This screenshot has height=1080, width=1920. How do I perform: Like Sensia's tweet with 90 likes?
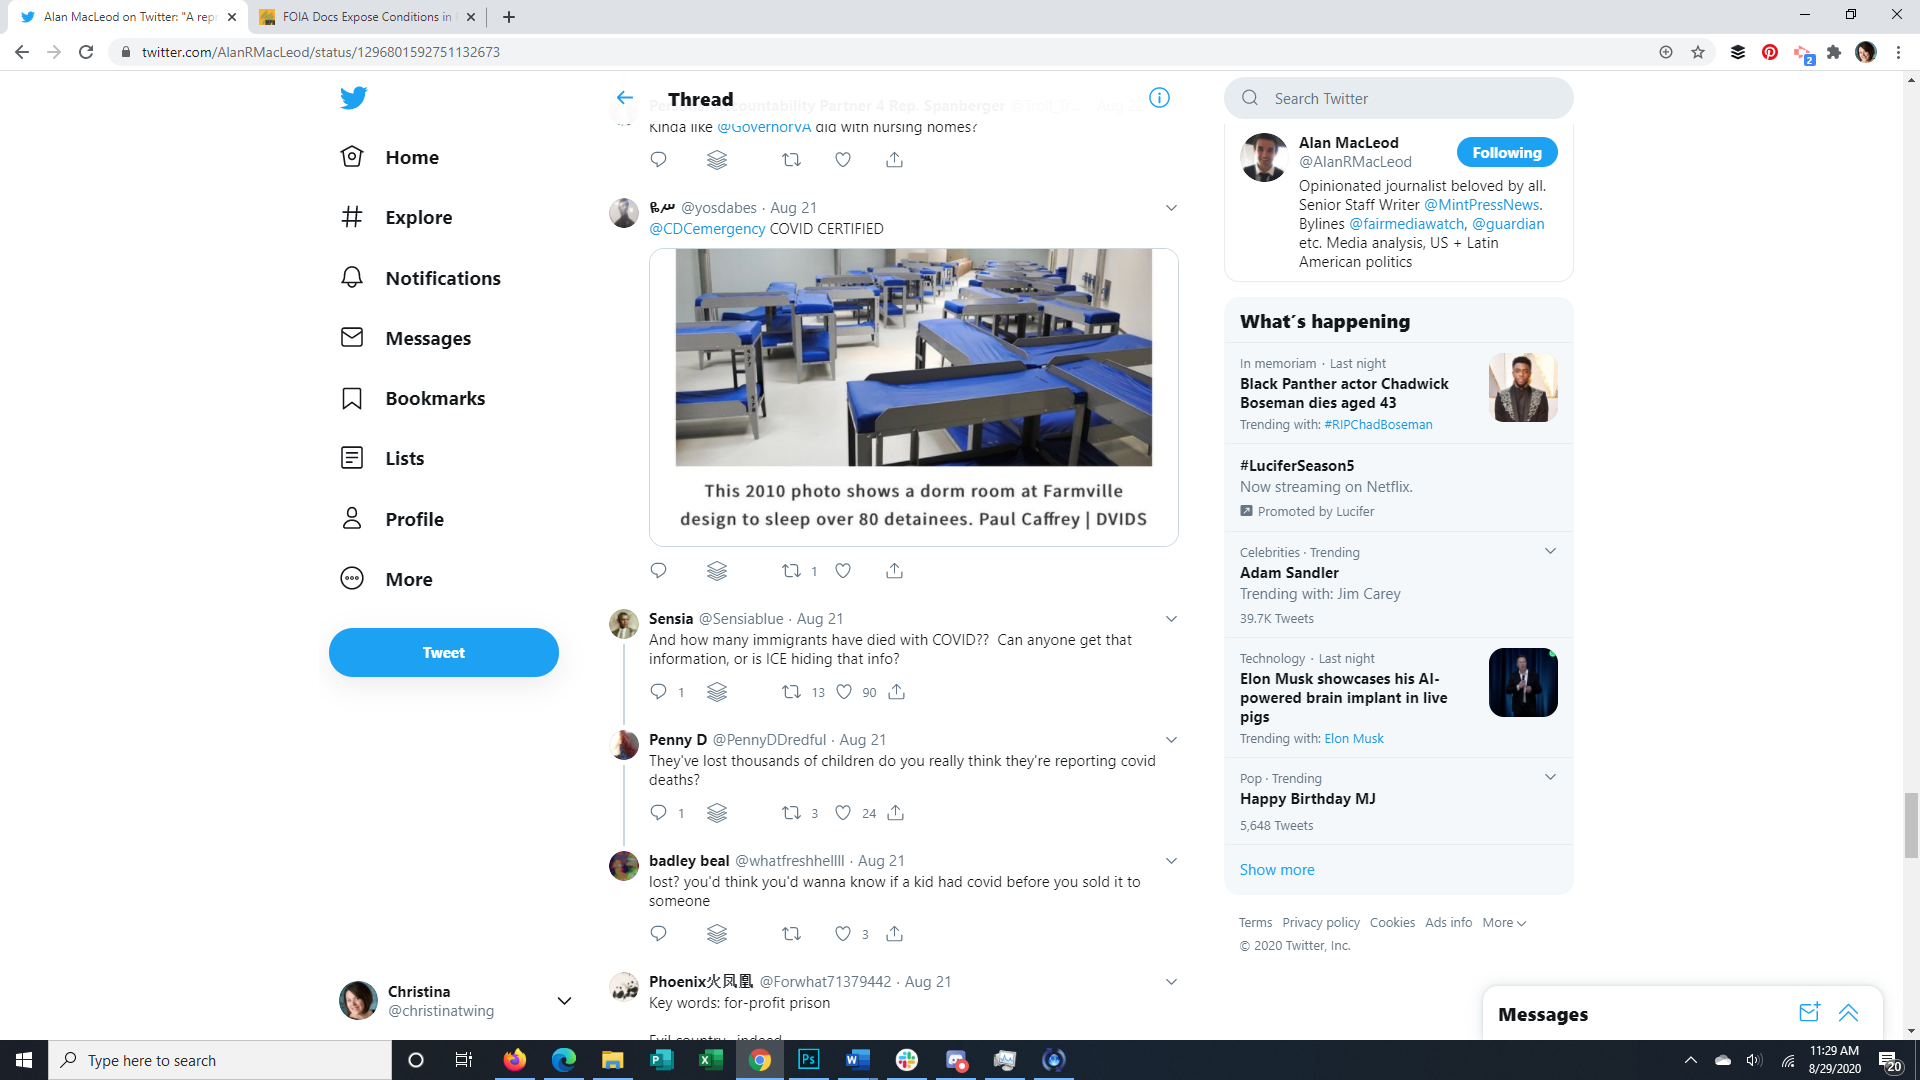pyautogui.click(x=844, y=692)
